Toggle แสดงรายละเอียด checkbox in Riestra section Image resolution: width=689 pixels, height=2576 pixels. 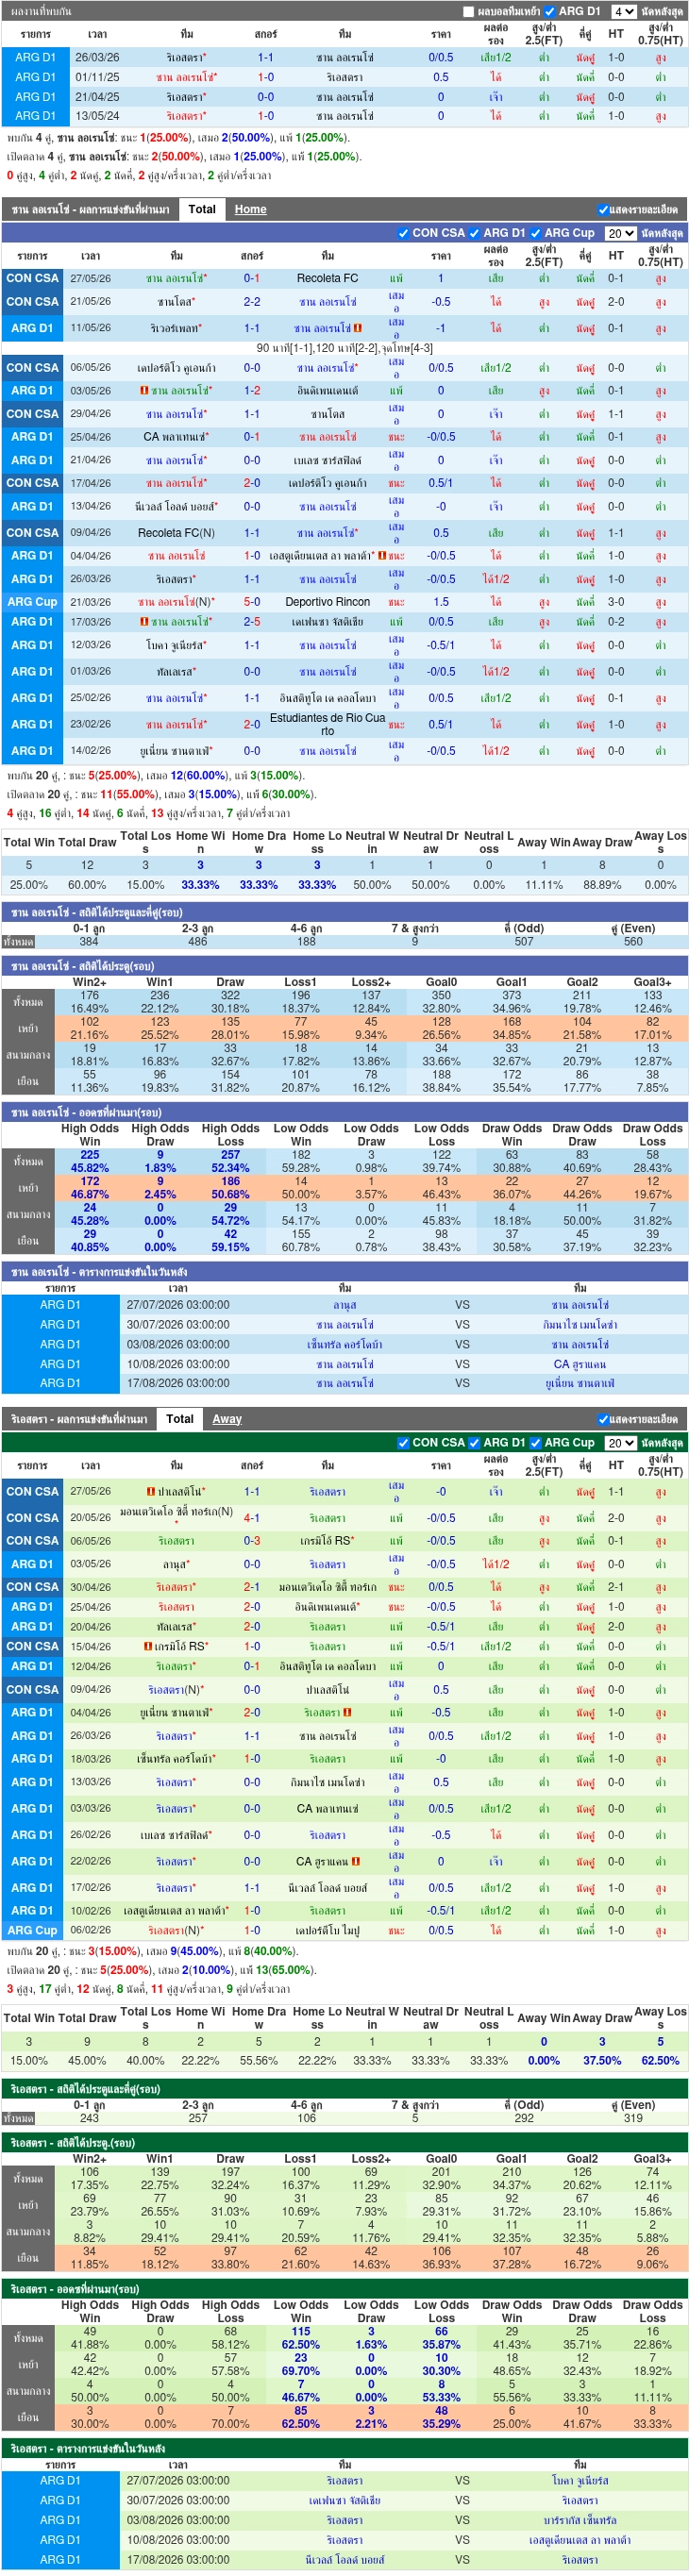[603, 1419]
